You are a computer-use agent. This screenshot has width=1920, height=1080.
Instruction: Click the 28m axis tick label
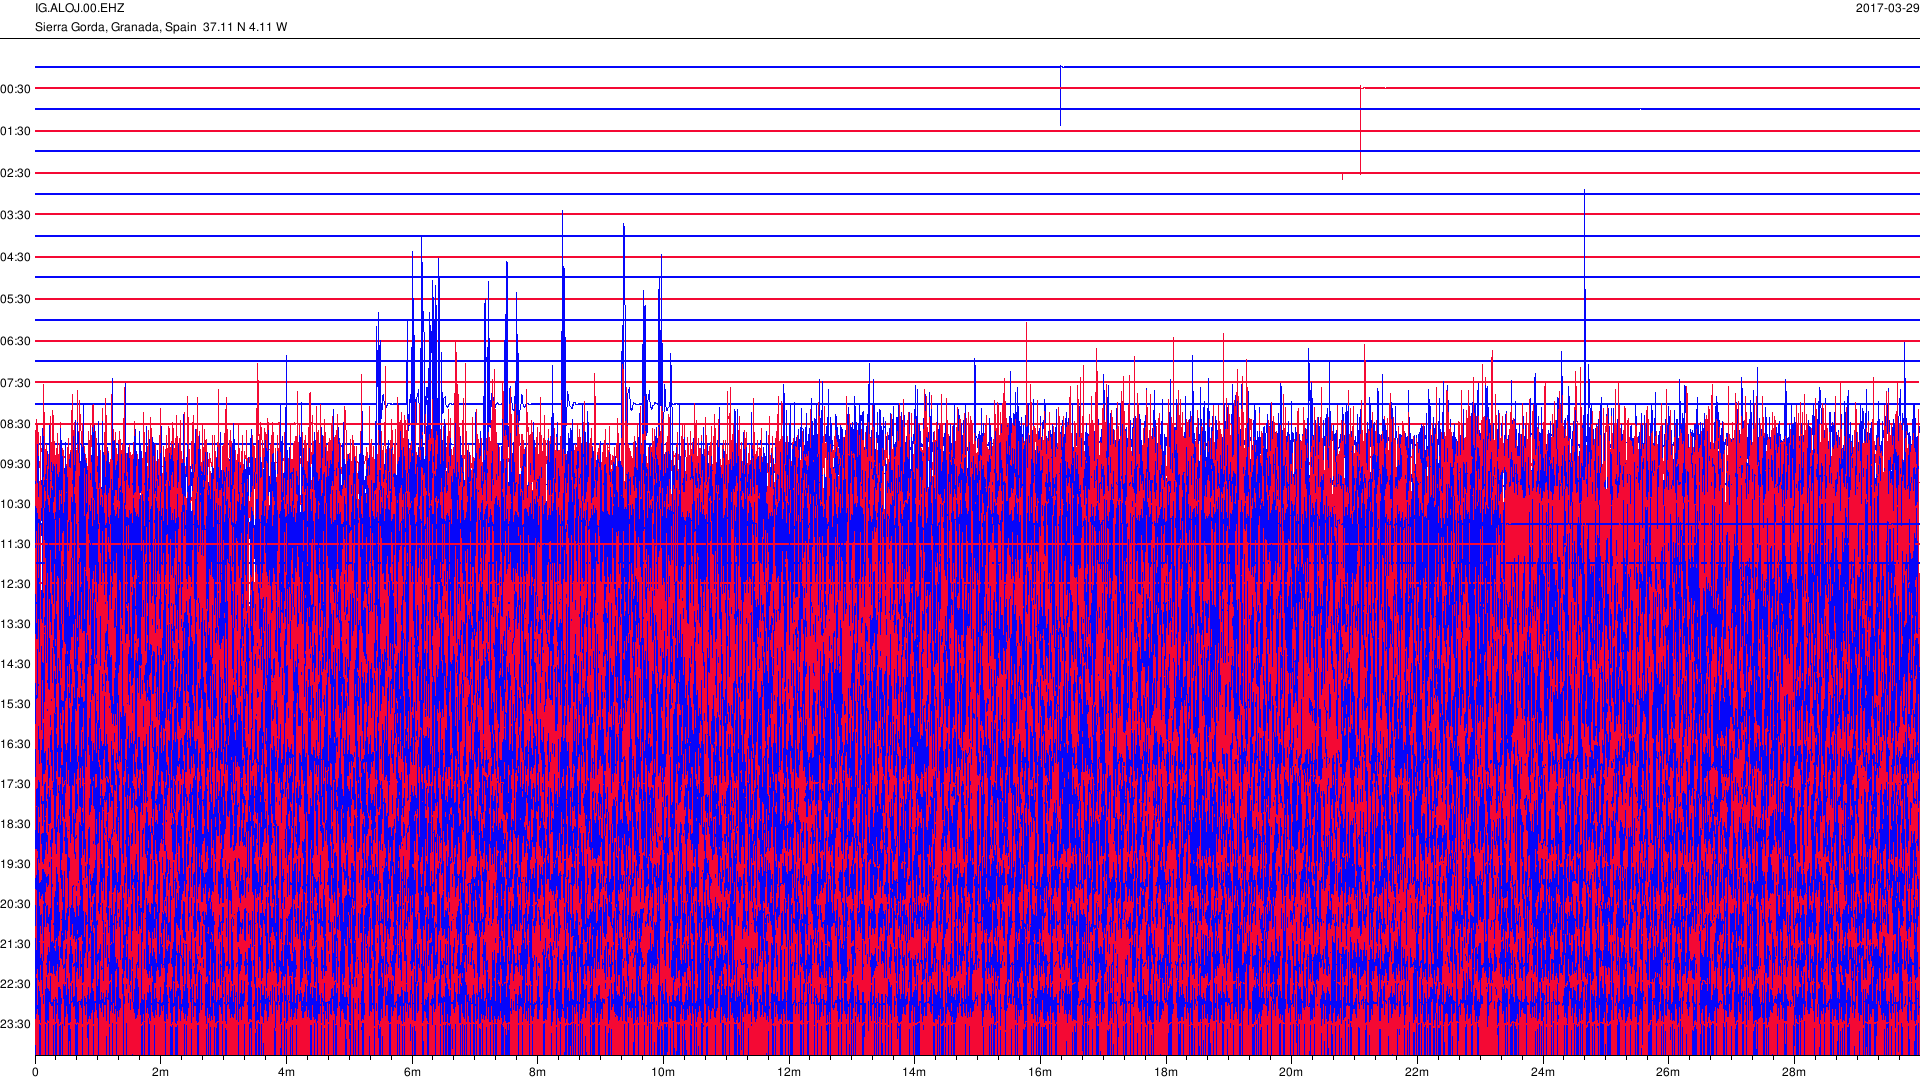[x=1794, y=1072]
